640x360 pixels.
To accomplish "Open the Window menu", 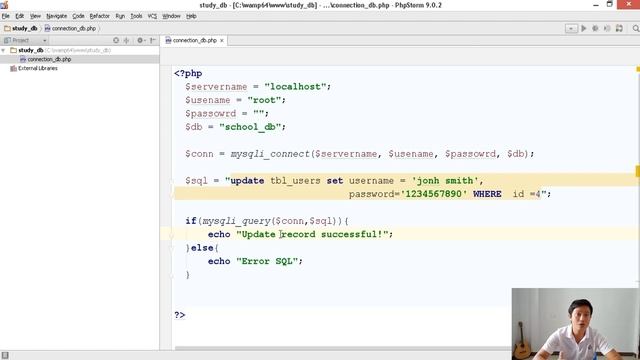I will 171,16.
